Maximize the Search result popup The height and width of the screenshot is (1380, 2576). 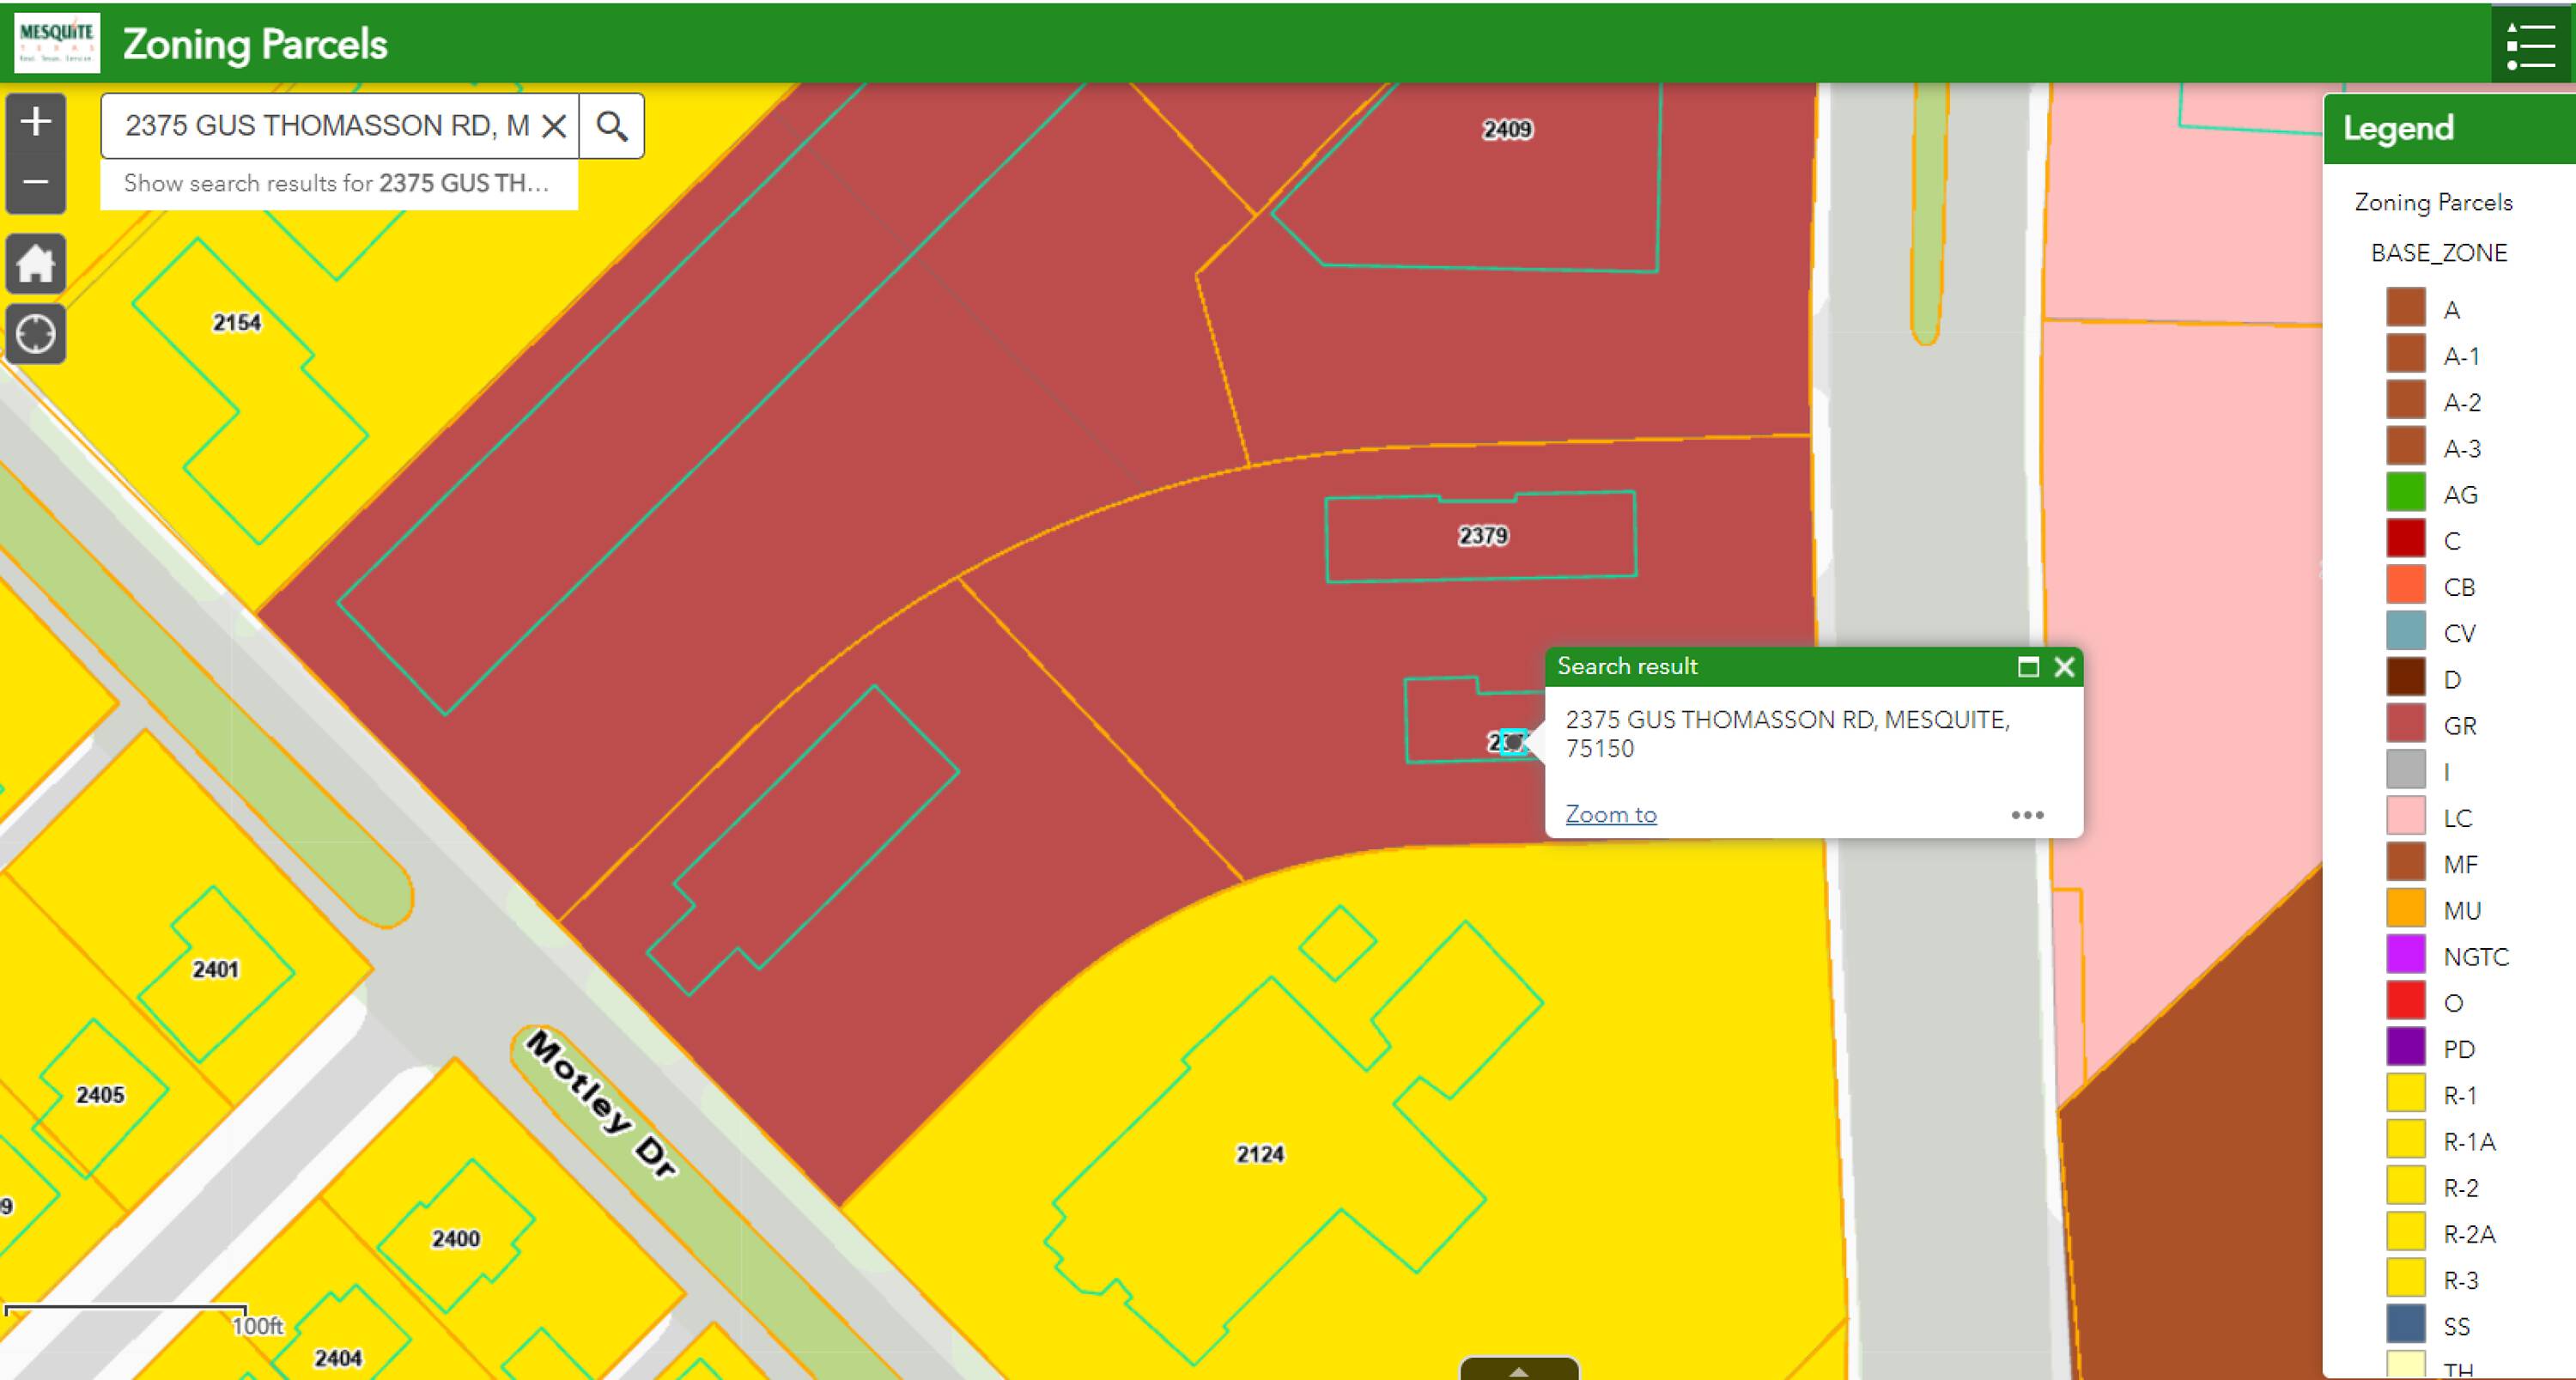(2028, 667)
